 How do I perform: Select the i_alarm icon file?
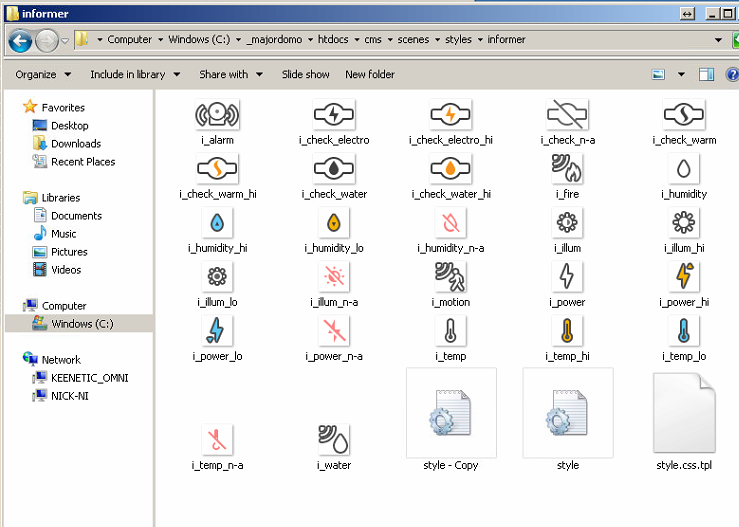point(217,115)
